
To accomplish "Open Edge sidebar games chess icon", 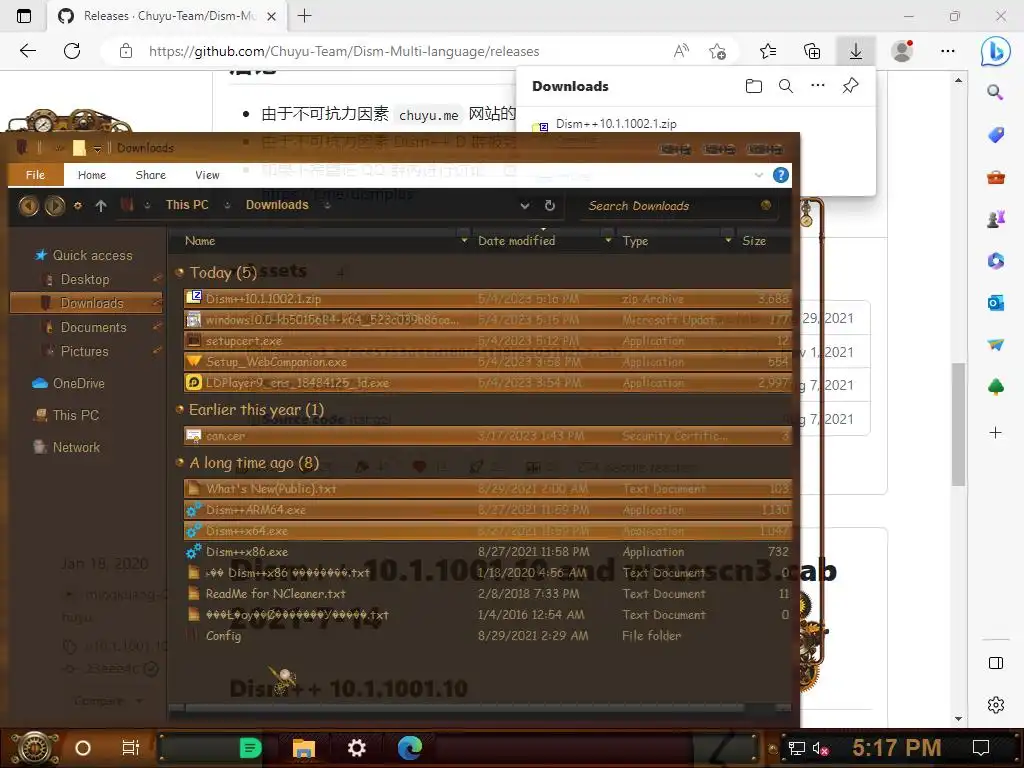I will [995, 219].
